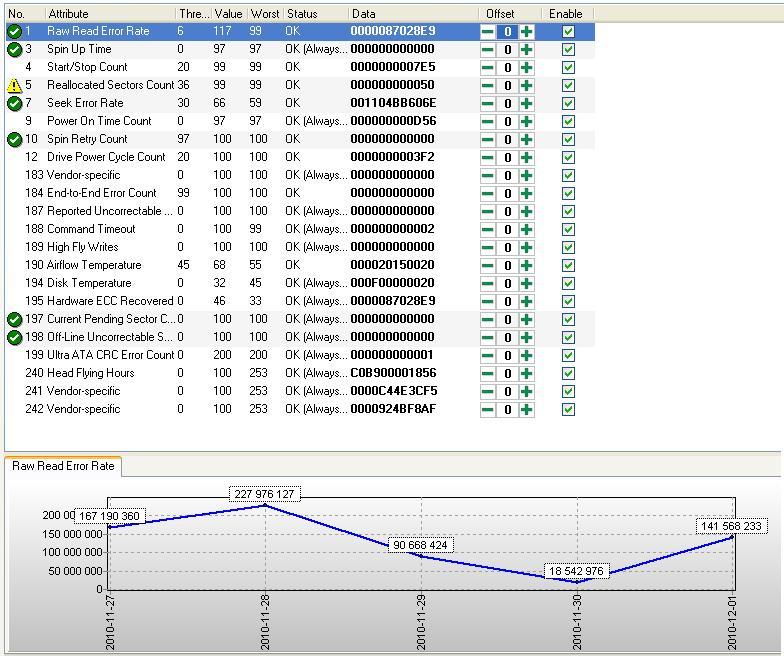Toggle Enable checkbox for Seek Error Rate
Viewport: 784px width, 658px height.
[x=568, y=104]
